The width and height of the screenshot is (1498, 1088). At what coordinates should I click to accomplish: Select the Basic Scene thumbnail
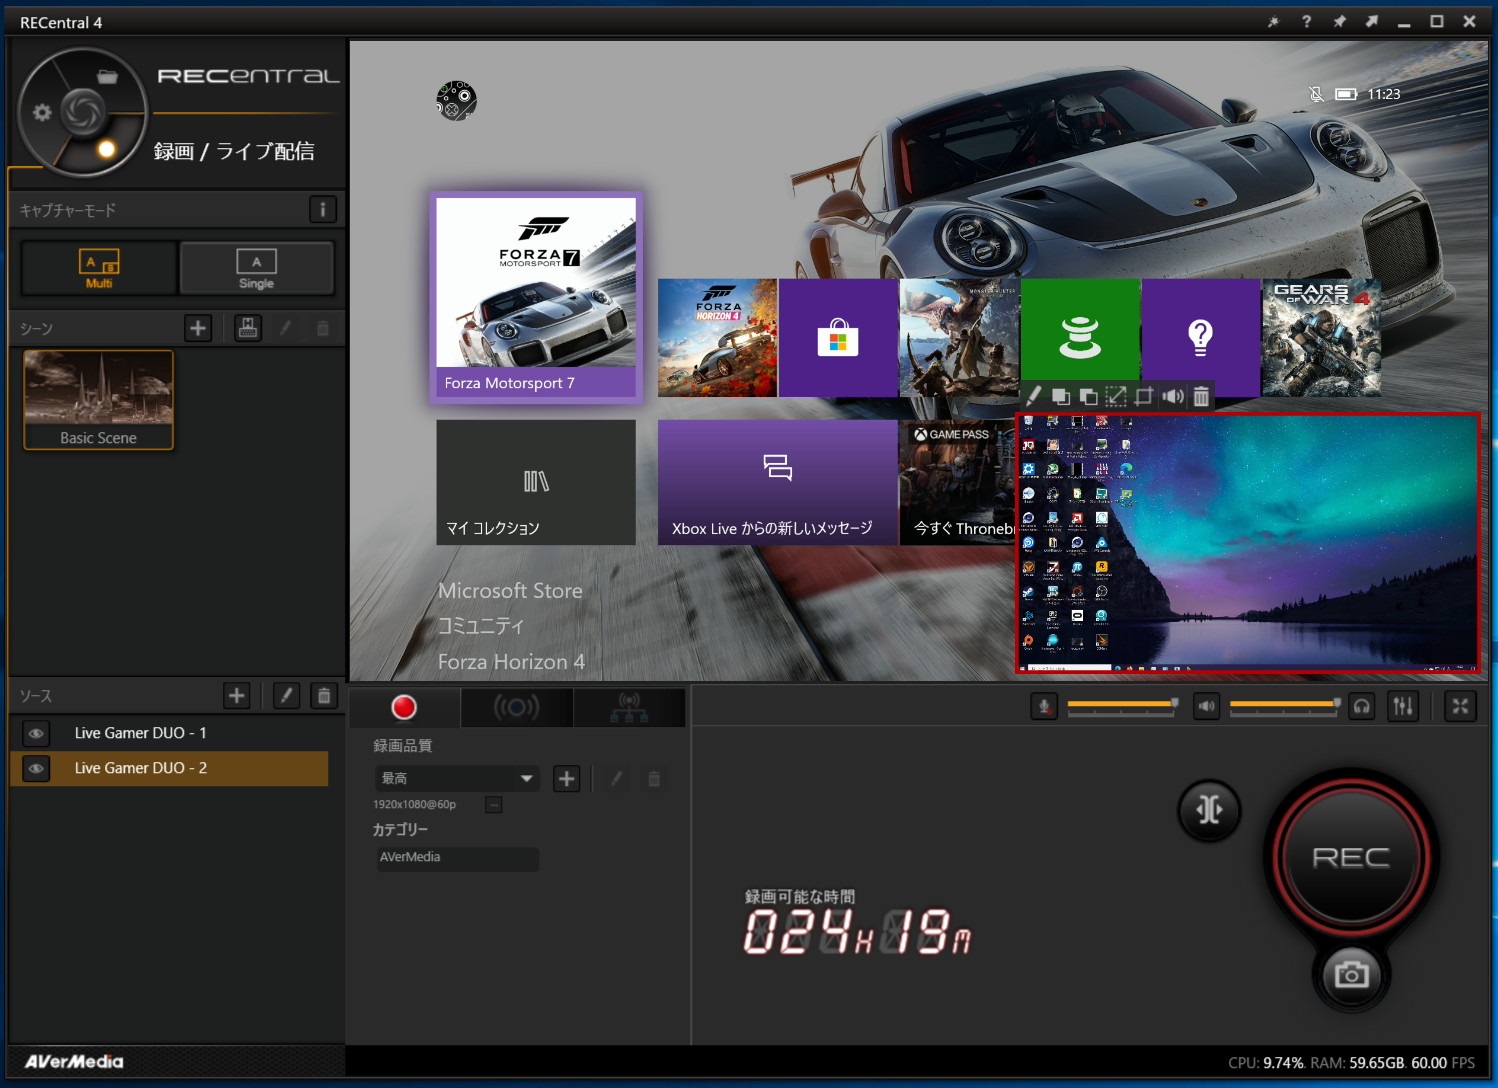98,400
